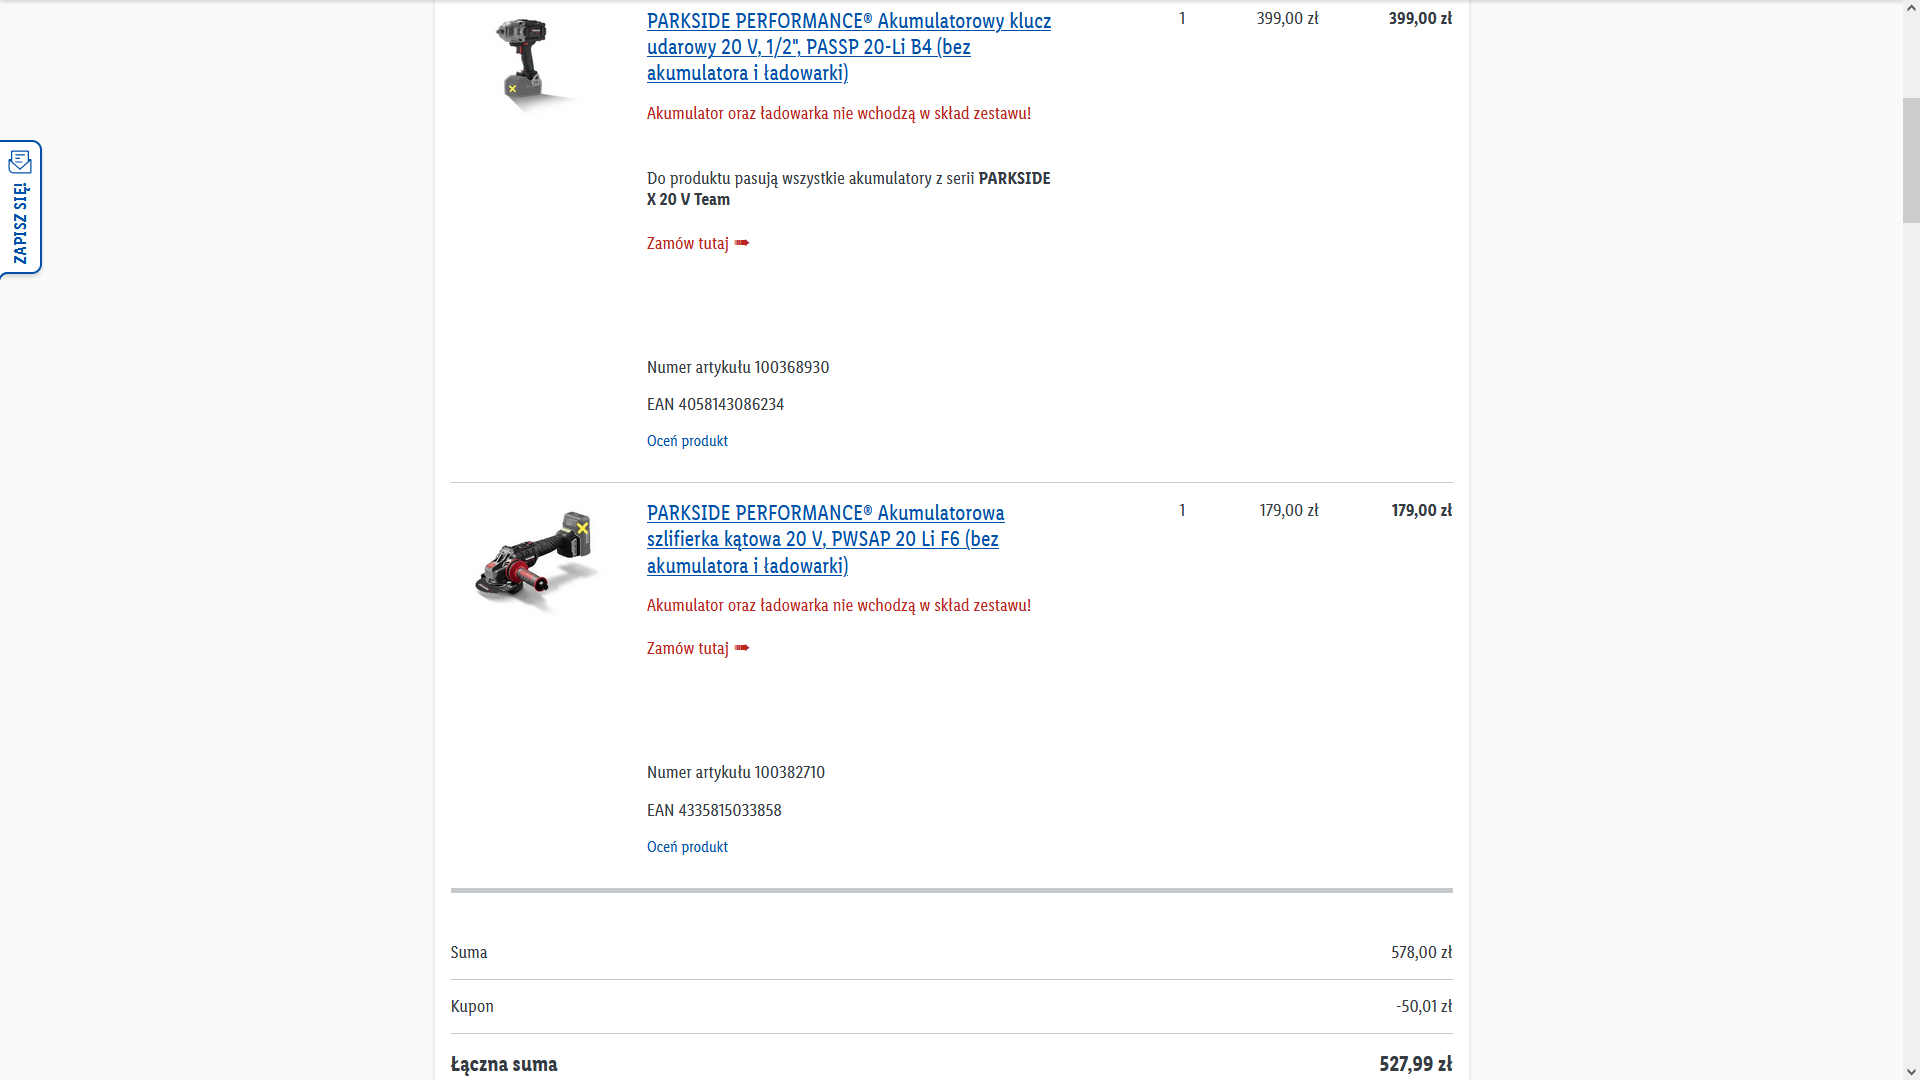Click 'Zamów tutaj' under the impact wrench
This screenshot has width=1920, height=1080.
(x=688, y=243)
